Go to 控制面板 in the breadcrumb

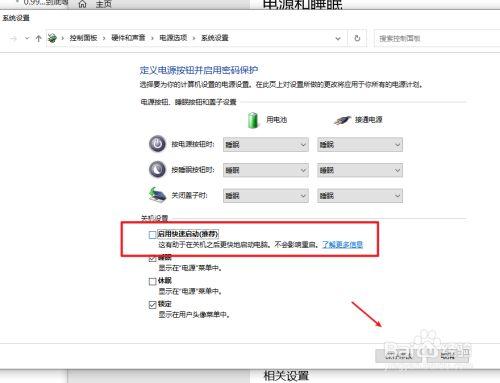(x=83, y=38)
